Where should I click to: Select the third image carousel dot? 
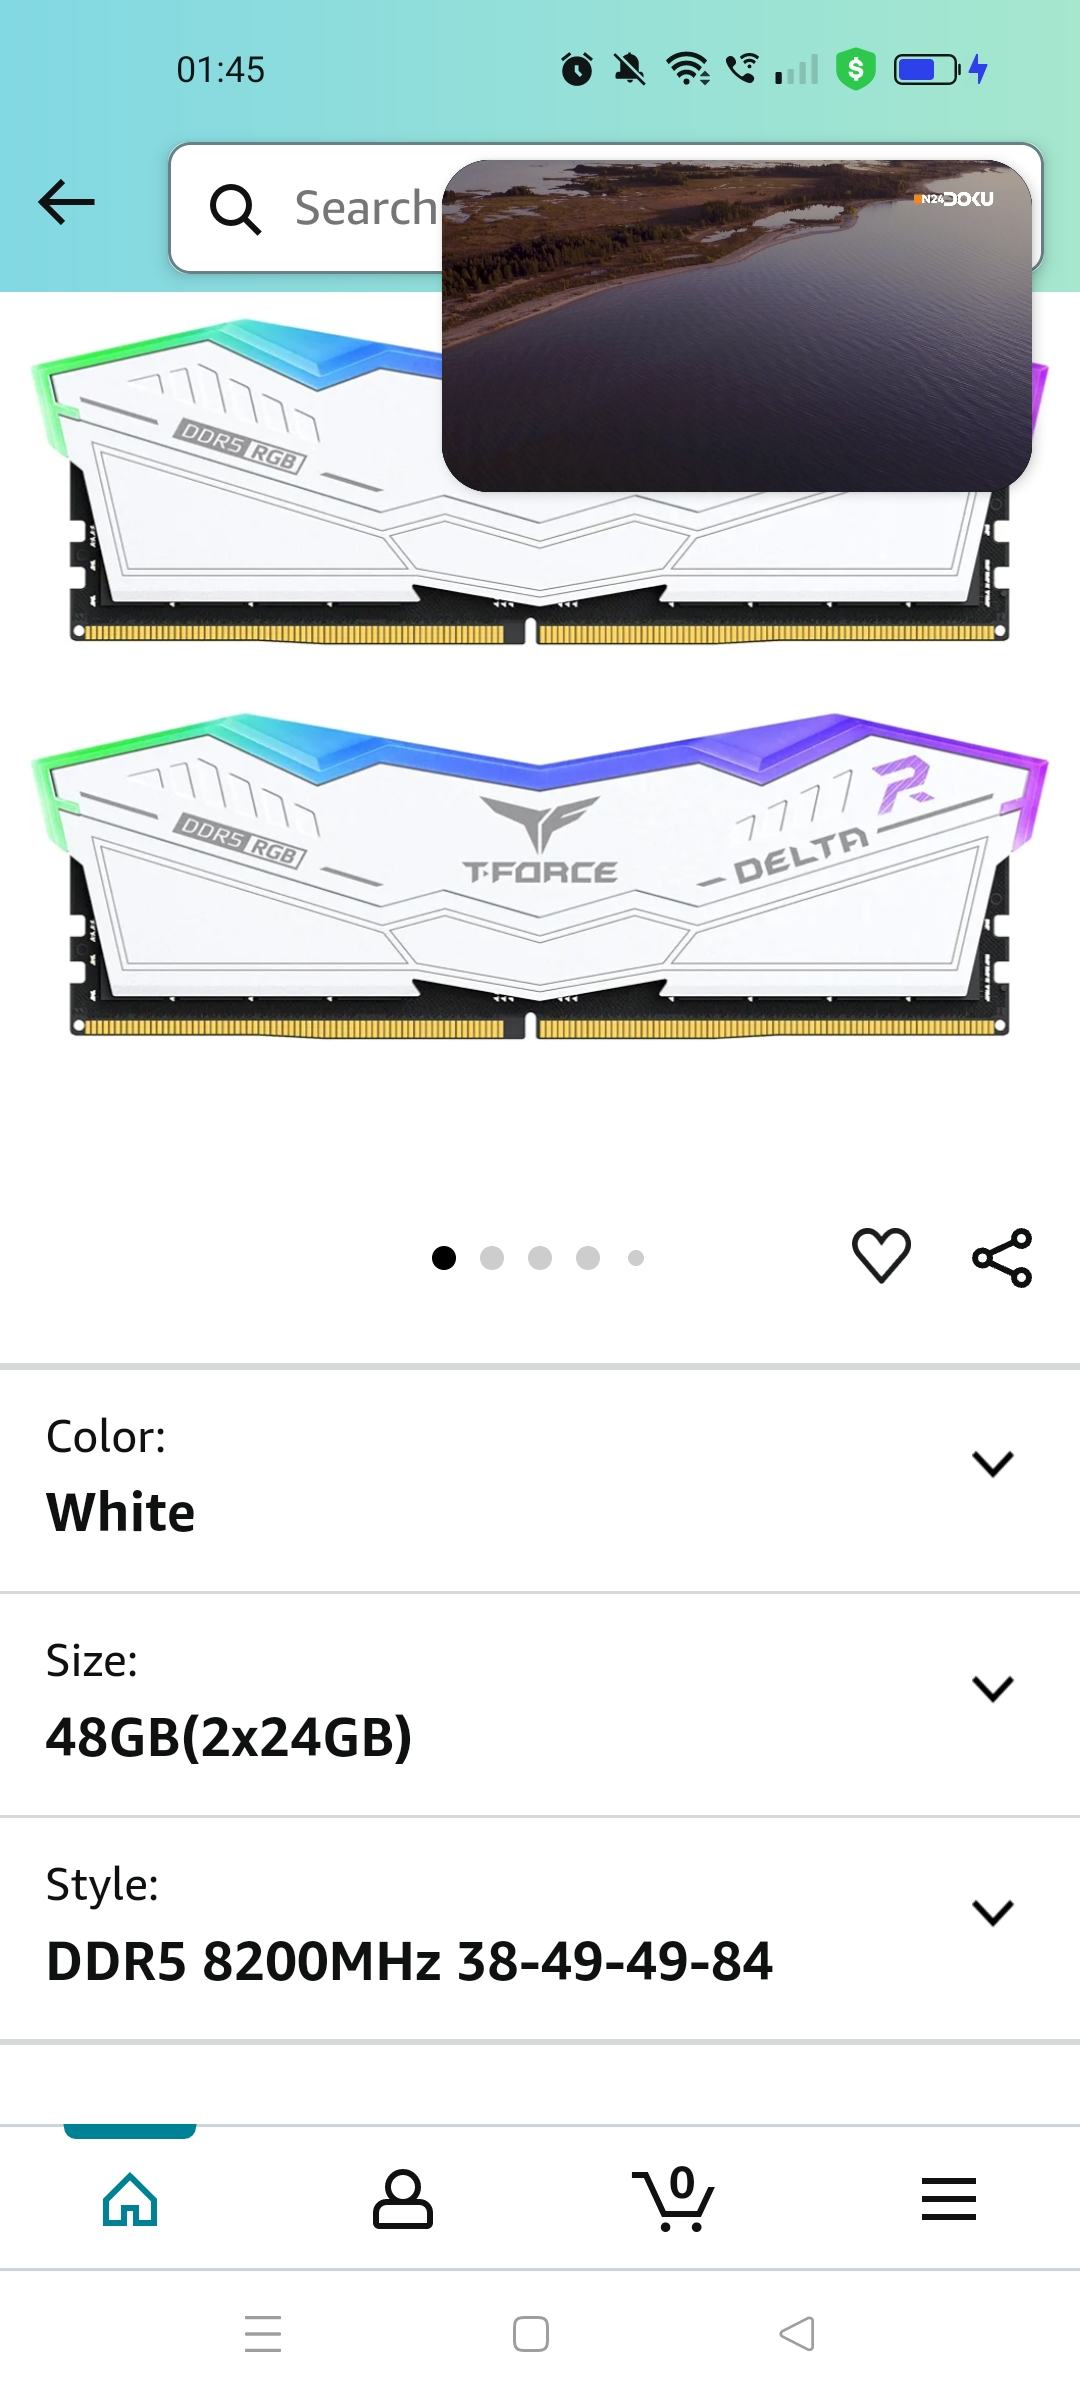540,1258
